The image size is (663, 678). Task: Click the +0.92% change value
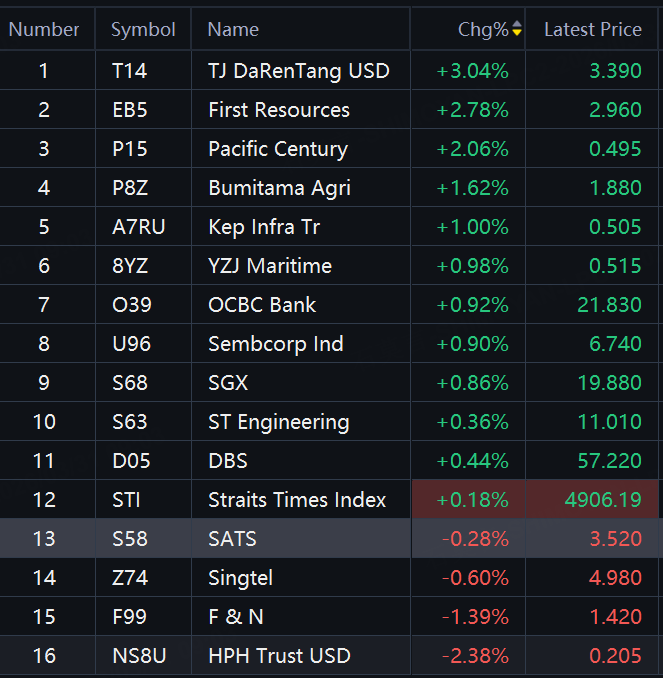point(472,304)
